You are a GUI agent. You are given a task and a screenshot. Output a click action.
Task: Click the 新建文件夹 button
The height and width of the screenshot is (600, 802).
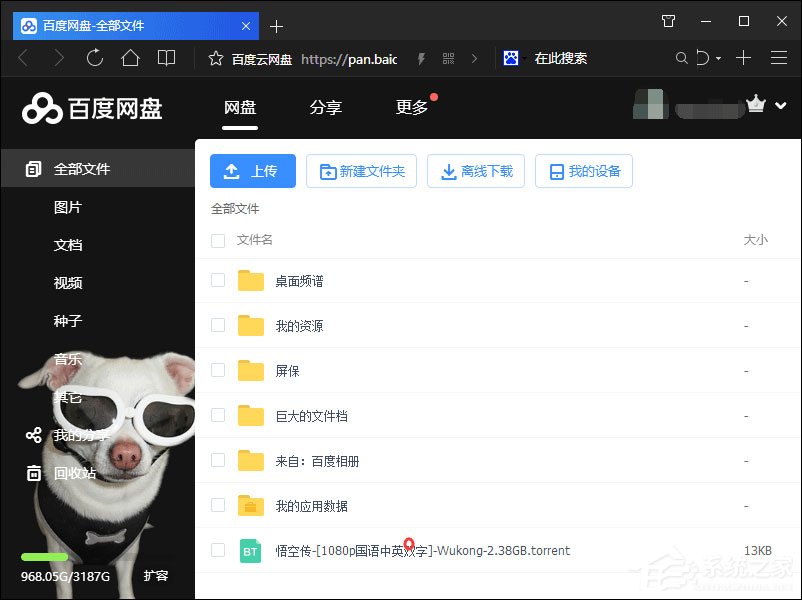point(361,171)
